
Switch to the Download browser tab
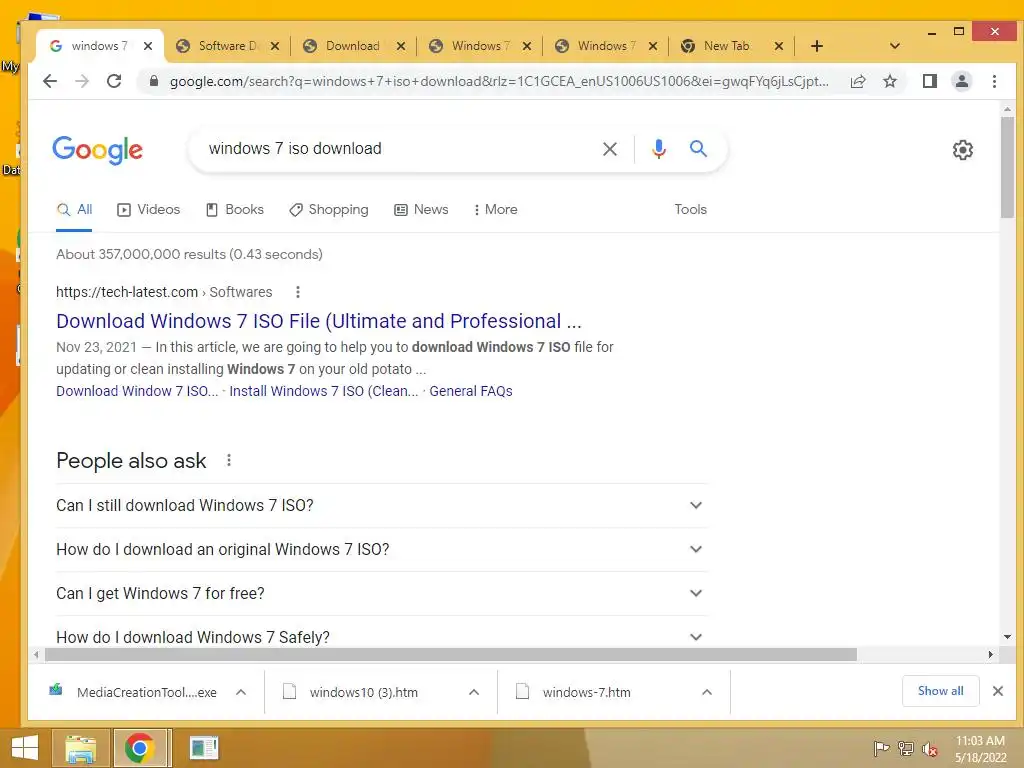tap(353, 46)
